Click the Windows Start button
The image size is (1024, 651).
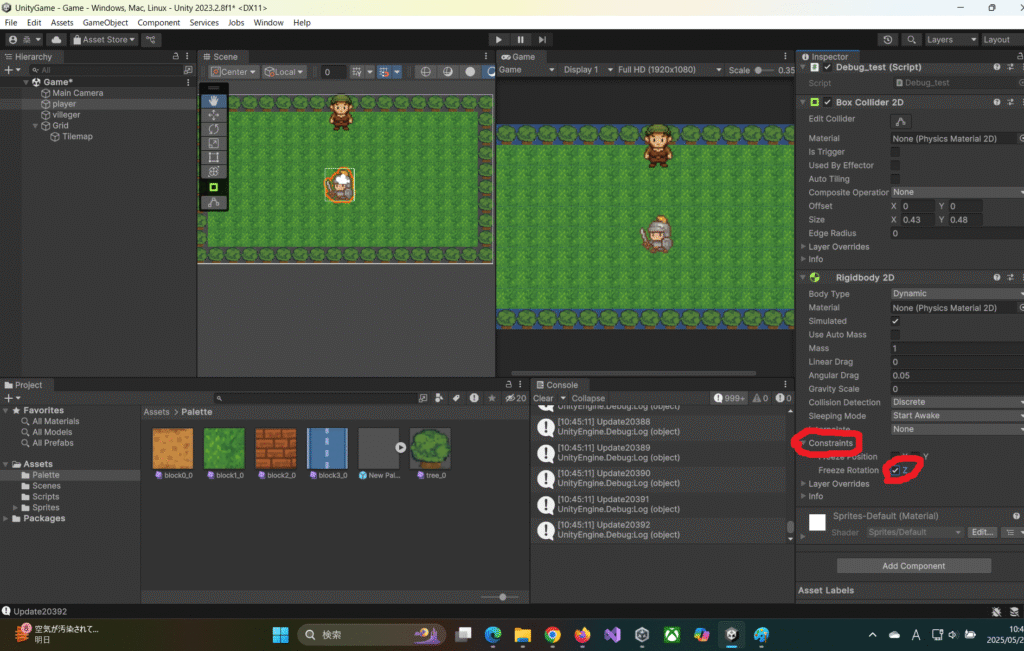click(x=281, y=634)
